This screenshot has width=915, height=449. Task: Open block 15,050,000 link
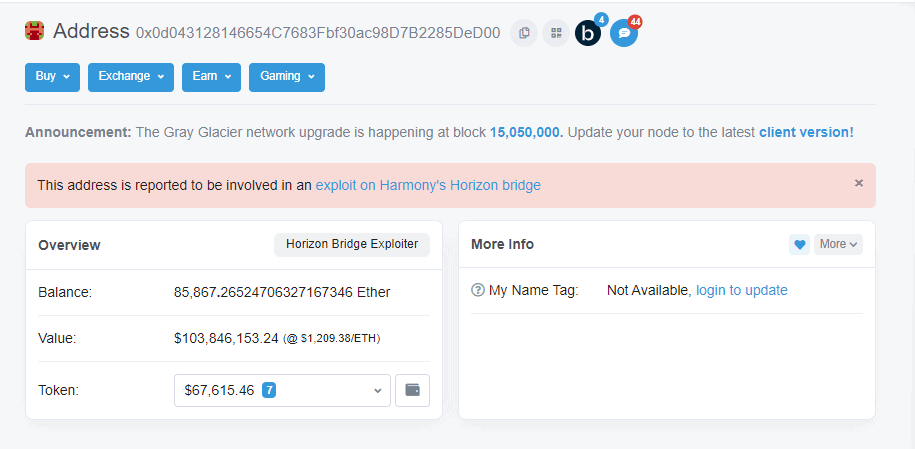pyautogui.click(x=526, y=132)
